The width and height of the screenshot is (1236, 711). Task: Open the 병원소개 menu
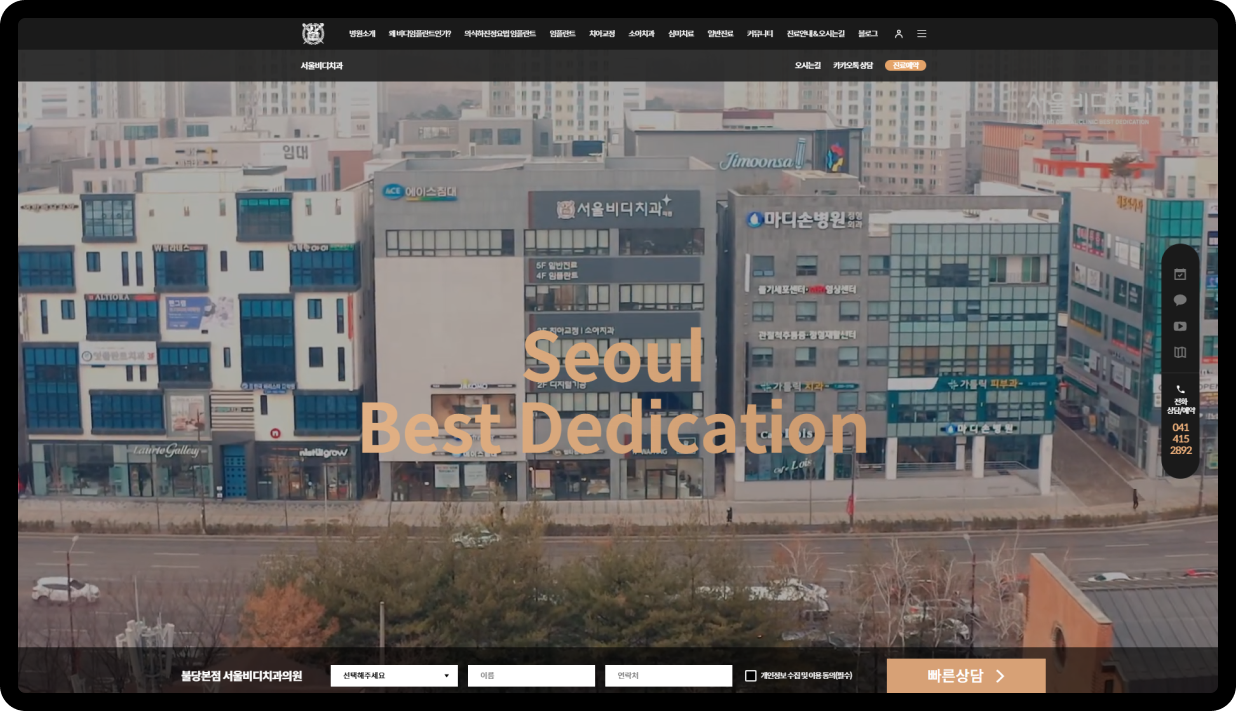pyautogui.click(x=362, y=34)
